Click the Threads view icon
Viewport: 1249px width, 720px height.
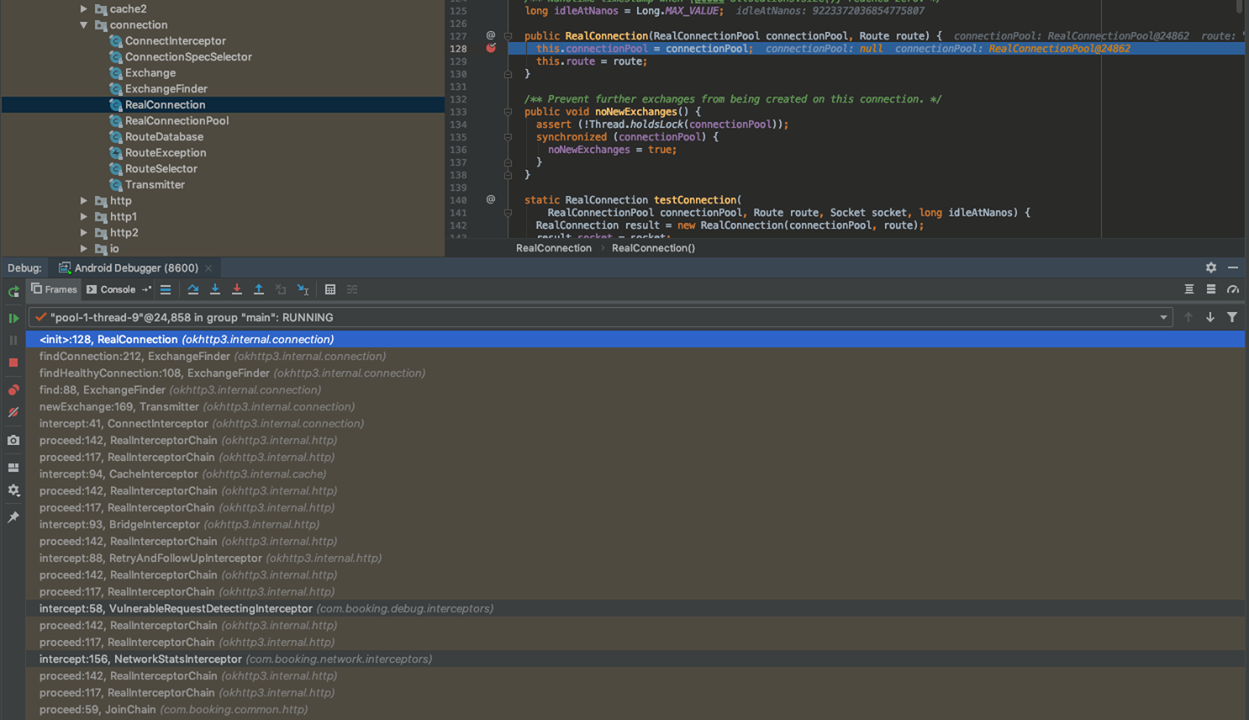click(1189, 290)
